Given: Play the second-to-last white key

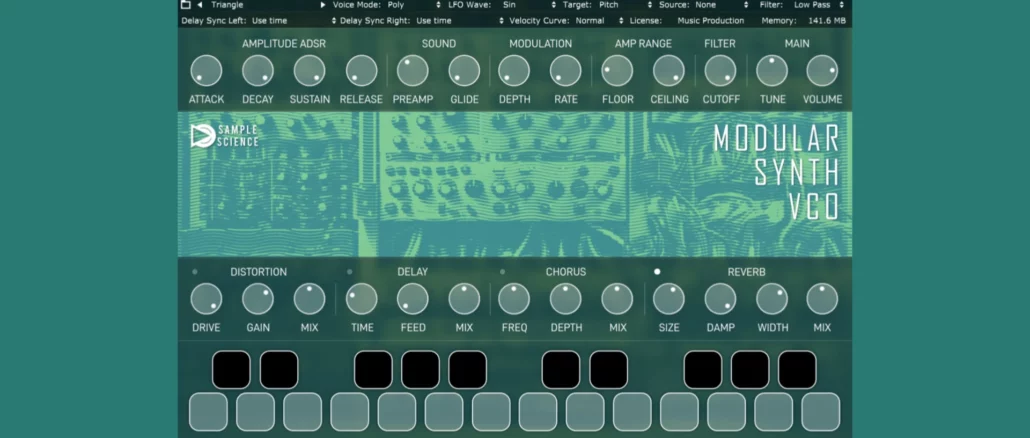Looking at the screenshot, I should [x=774, y=412].
